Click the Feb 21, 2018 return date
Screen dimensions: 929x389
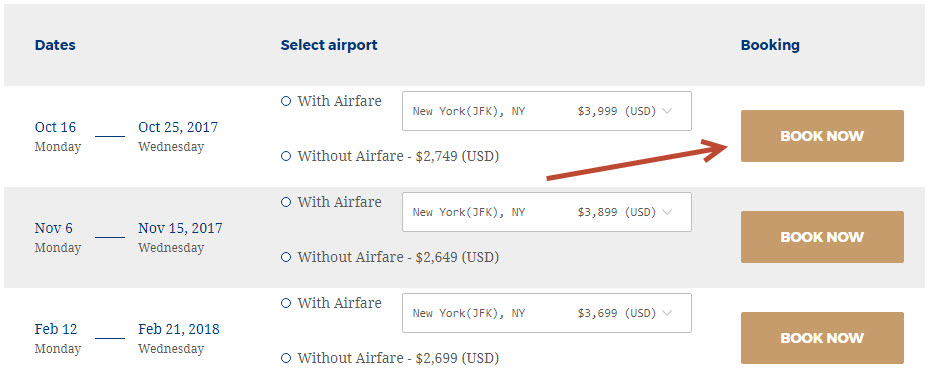(x=179, y=329)
